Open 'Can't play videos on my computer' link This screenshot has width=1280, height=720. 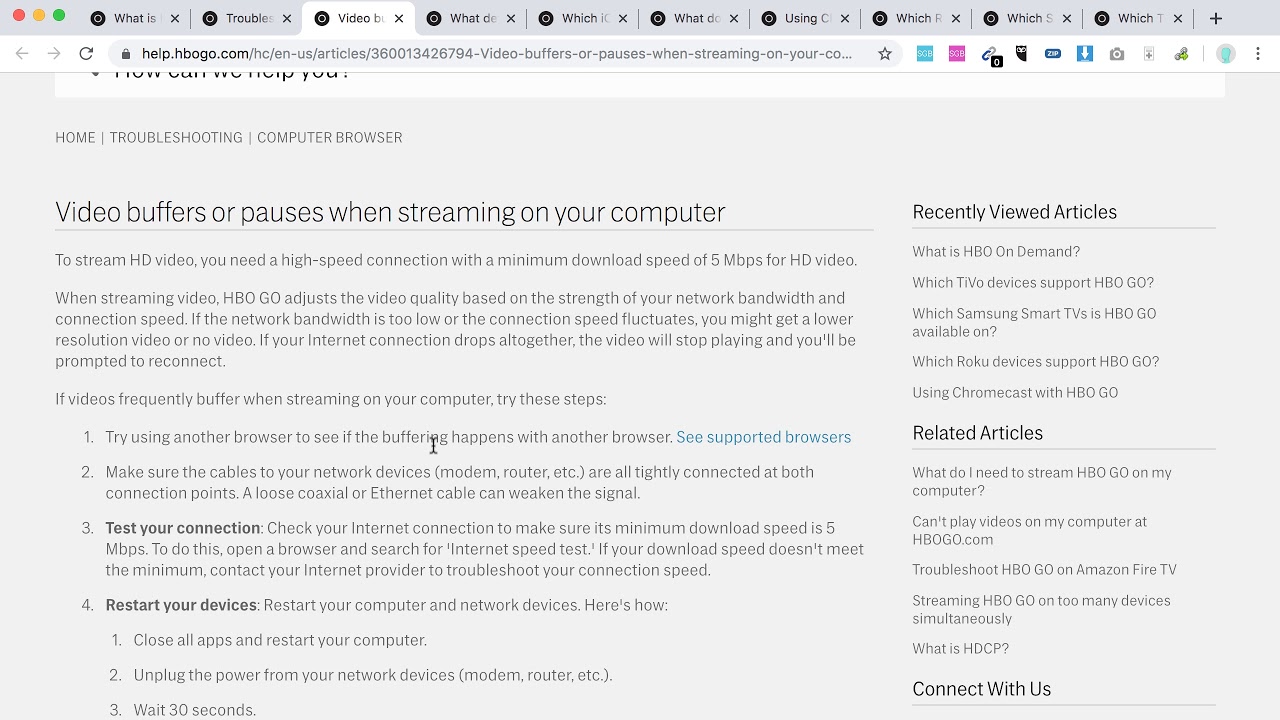pos(1029,530)
